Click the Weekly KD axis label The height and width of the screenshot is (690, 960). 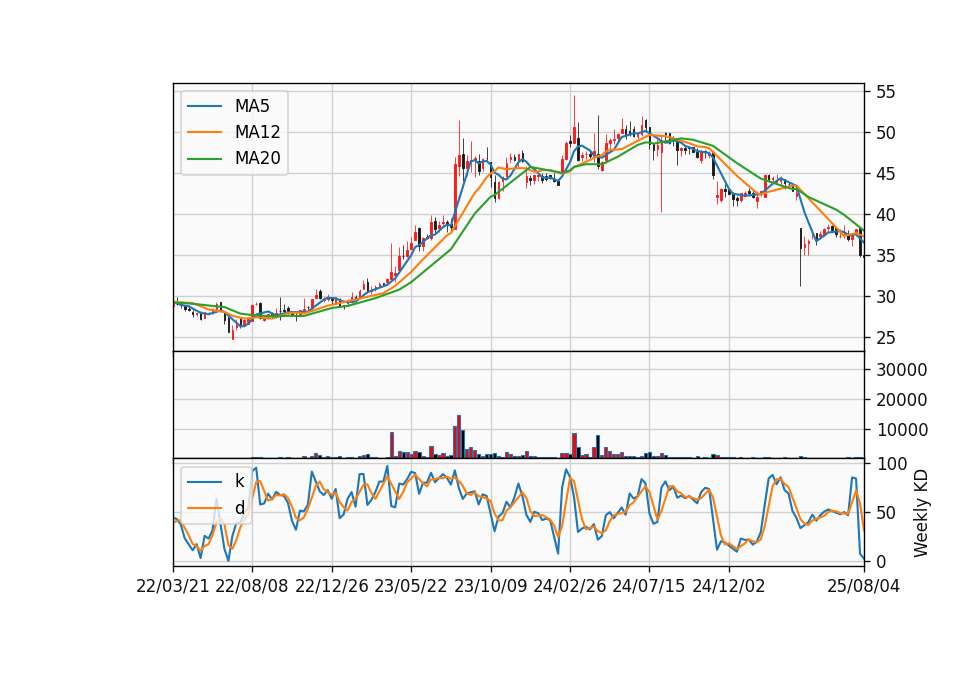point(921,513)
